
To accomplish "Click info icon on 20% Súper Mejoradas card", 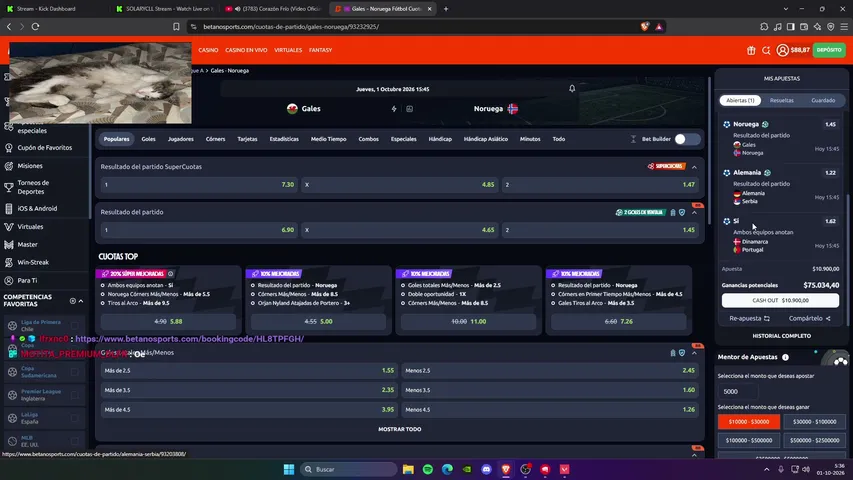I will pyautogui.click(x=171, y=274).
